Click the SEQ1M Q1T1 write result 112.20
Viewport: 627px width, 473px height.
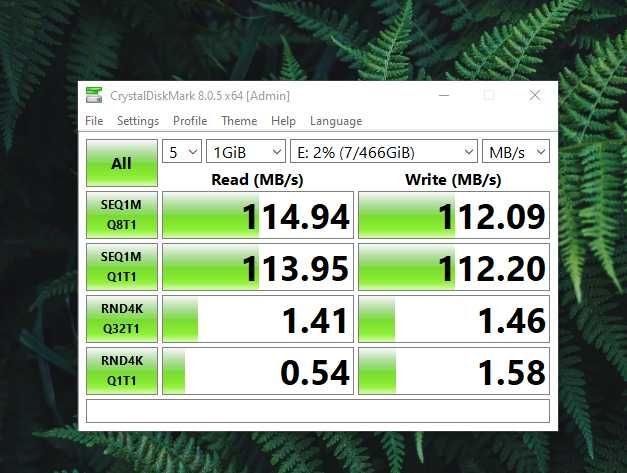coord(454,267)
